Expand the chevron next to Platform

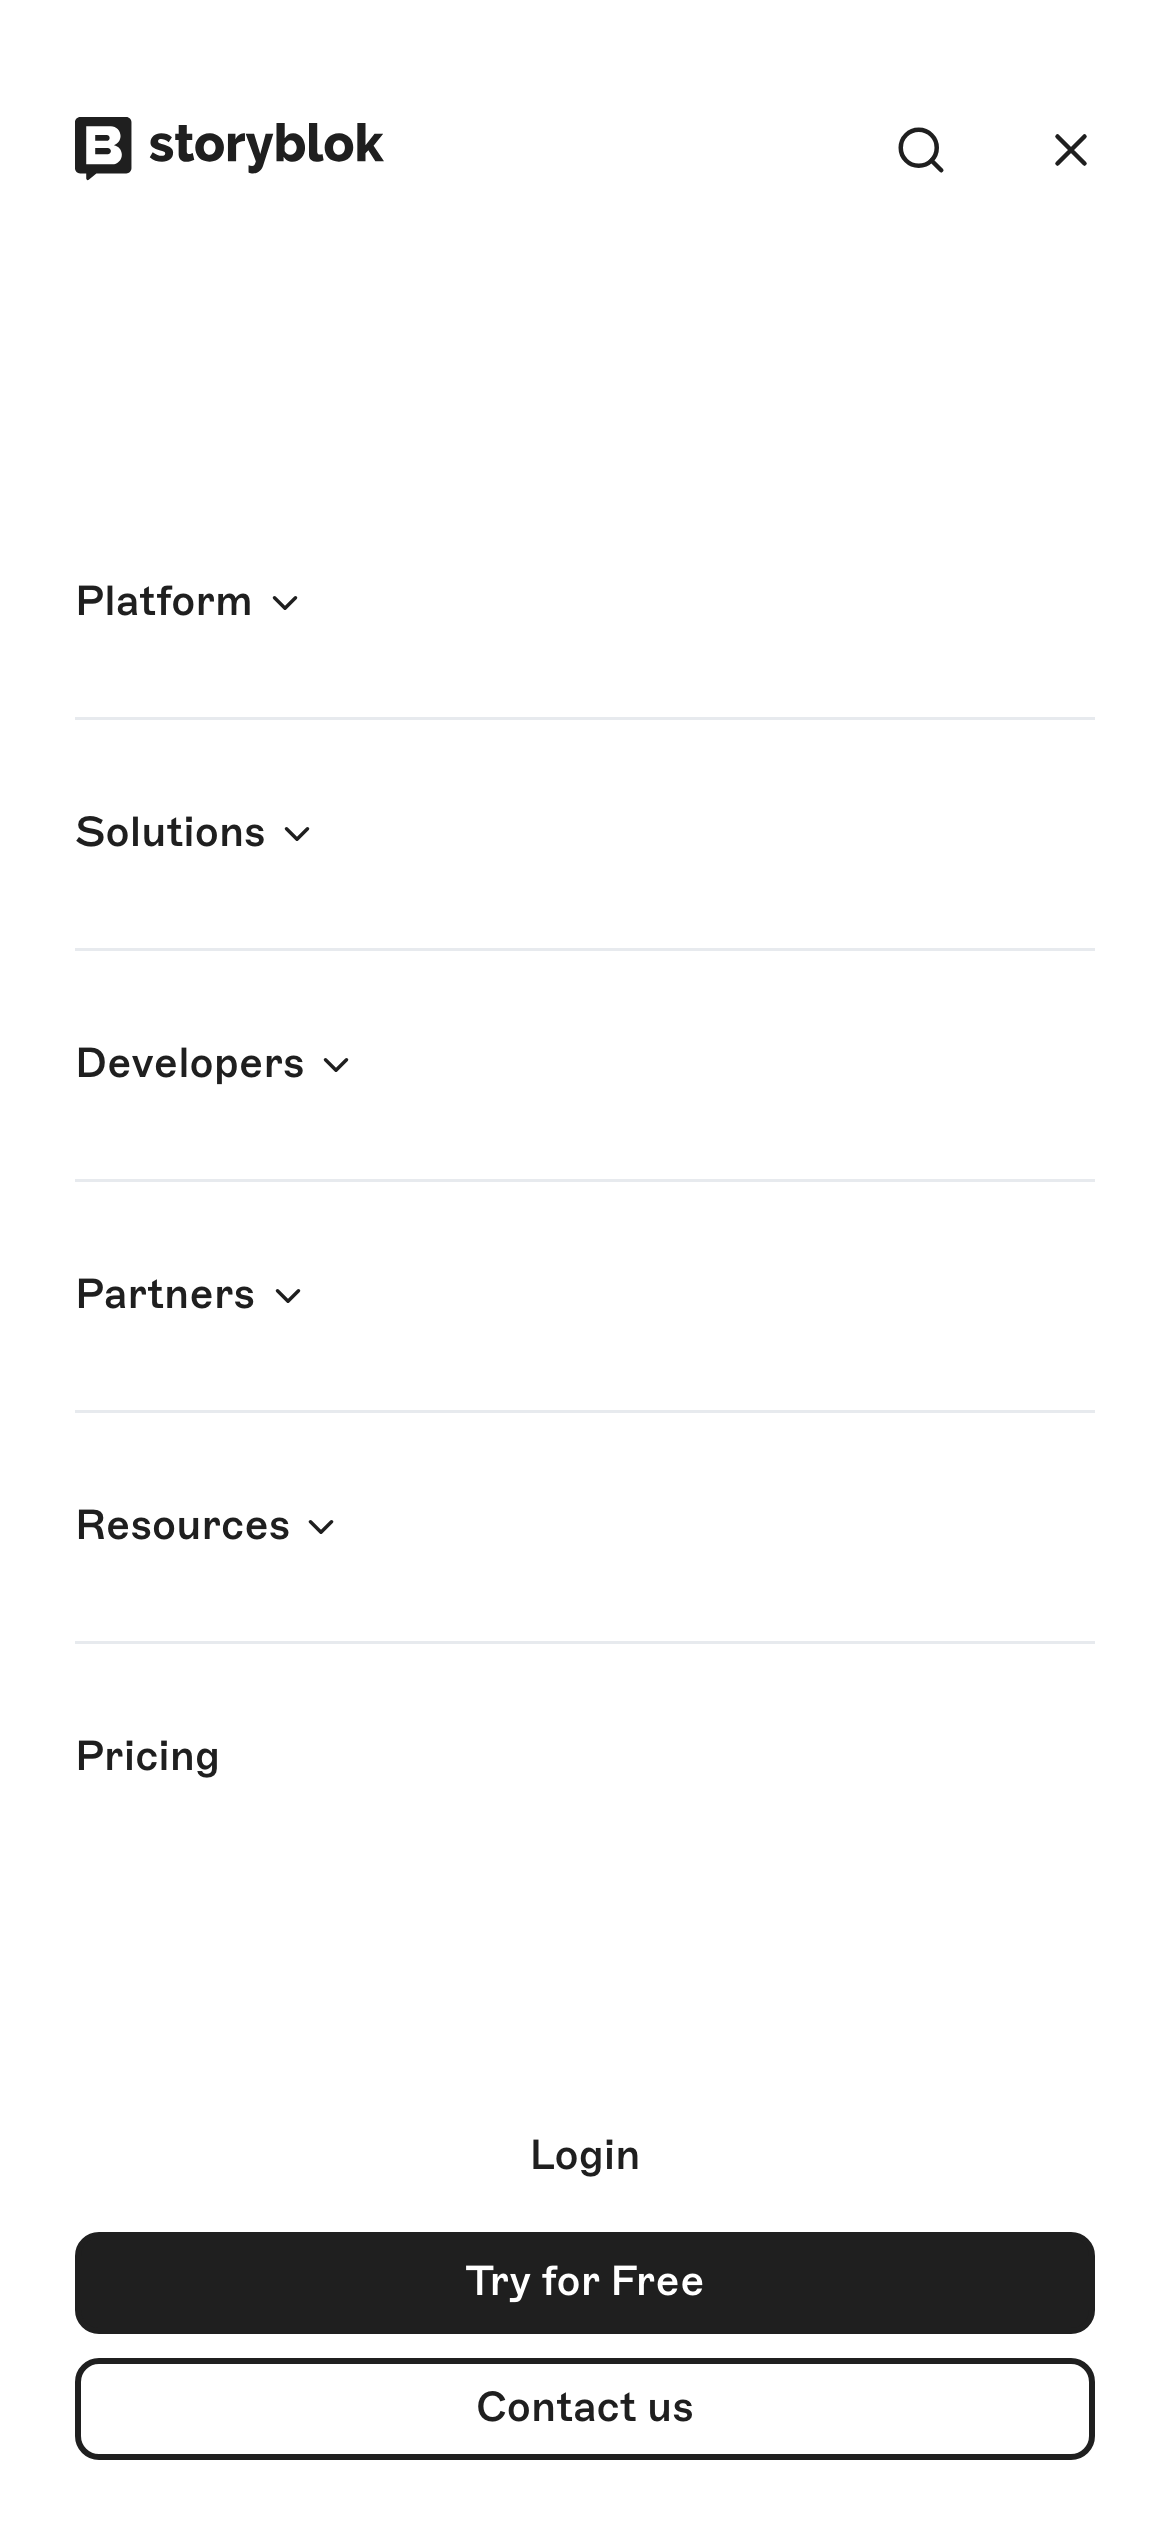coord(286,603)
